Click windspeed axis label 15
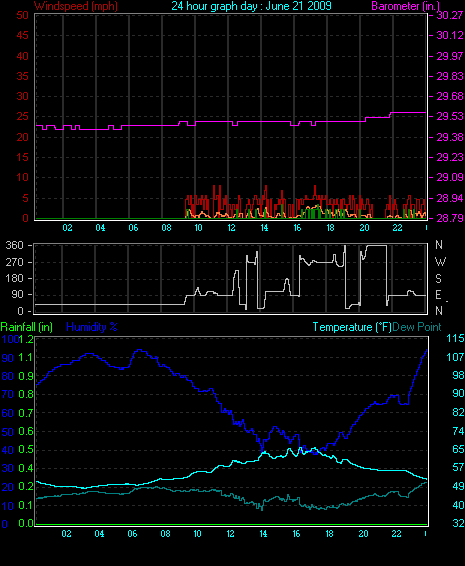465x566 pixels. click(x=23, y=157)
